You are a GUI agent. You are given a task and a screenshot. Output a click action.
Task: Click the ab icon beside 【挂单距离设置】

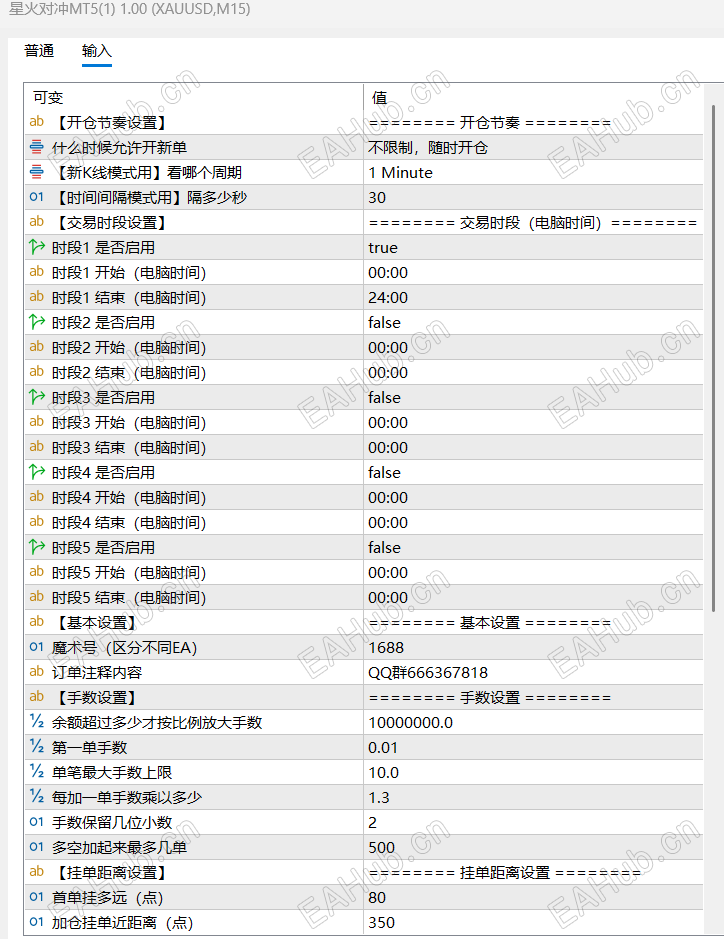[x=37, y=872]
